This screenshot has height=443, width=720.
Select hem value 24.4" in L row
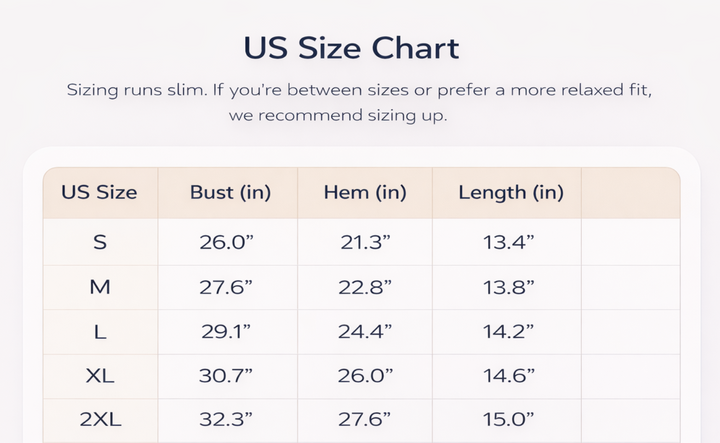click(x=365, y=333)
